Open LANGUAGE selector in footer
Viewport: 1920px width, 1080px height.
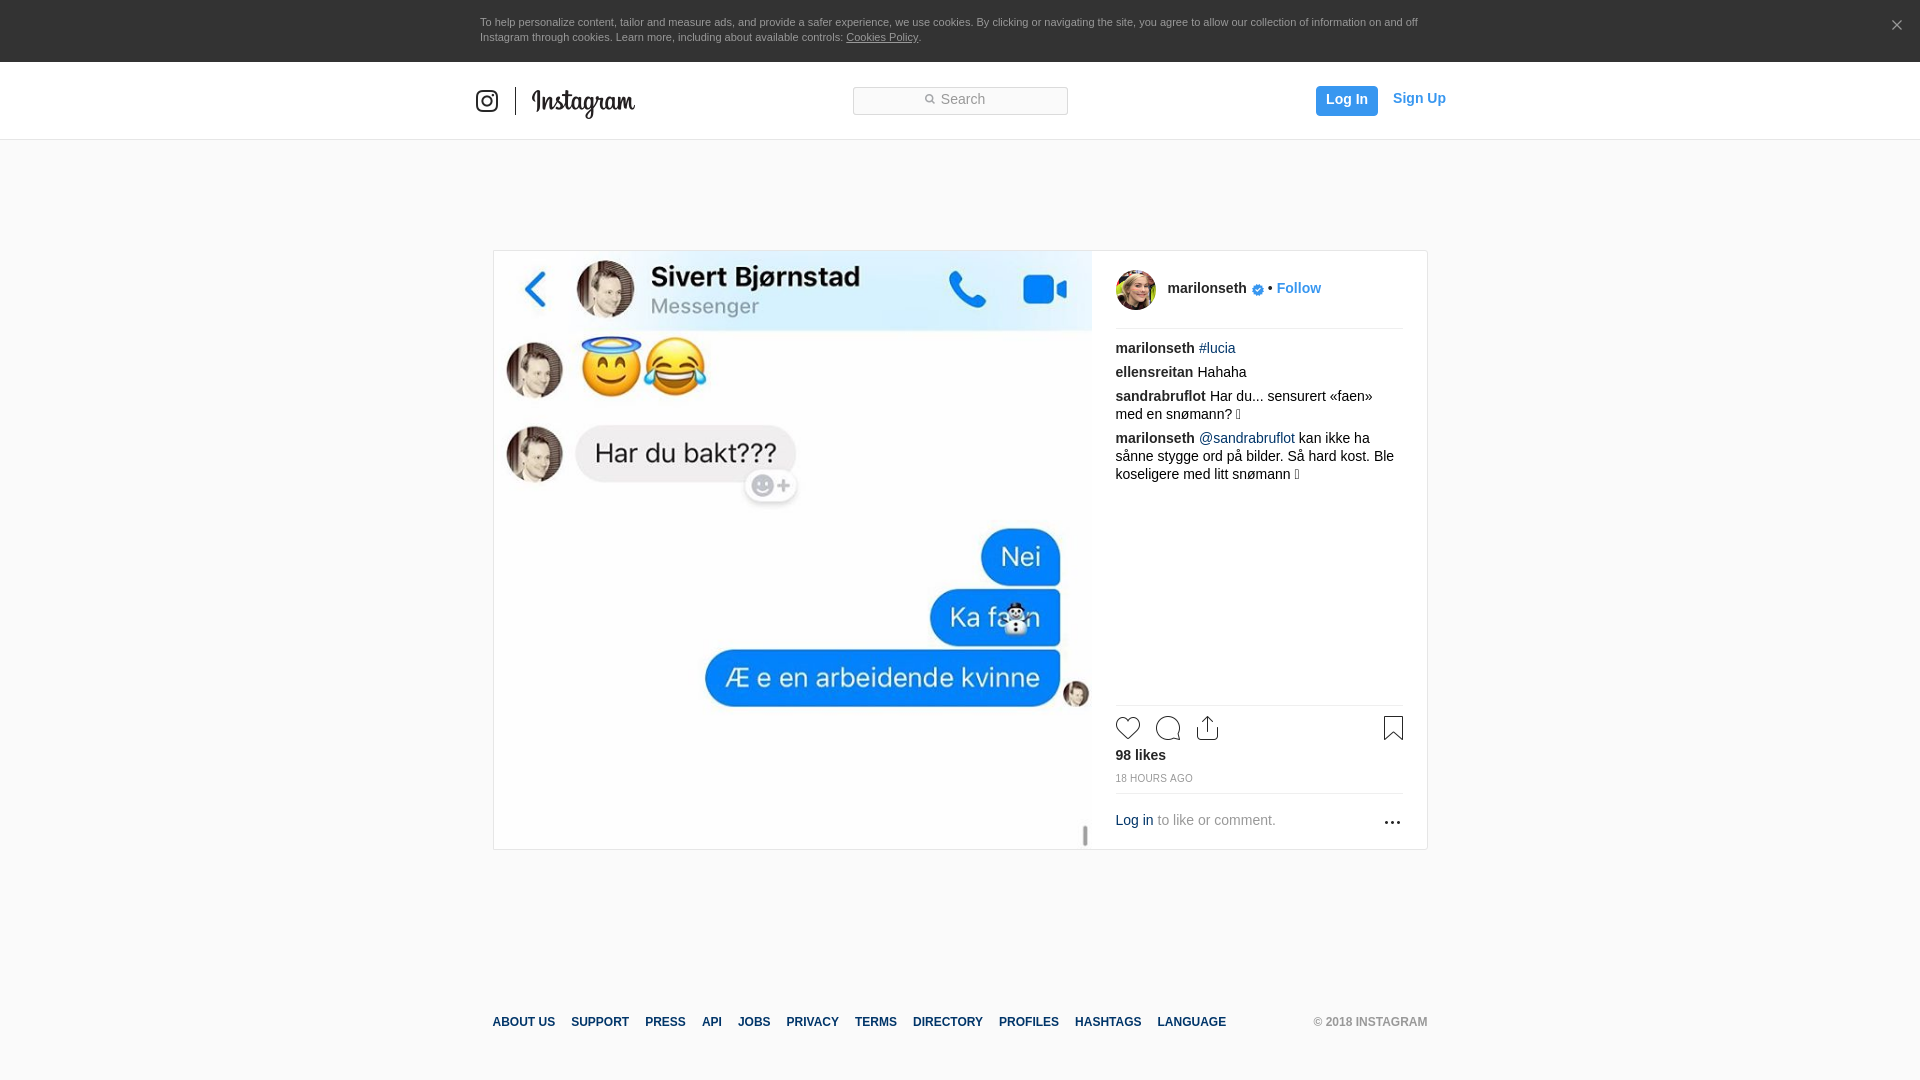coord(1192,1022)
